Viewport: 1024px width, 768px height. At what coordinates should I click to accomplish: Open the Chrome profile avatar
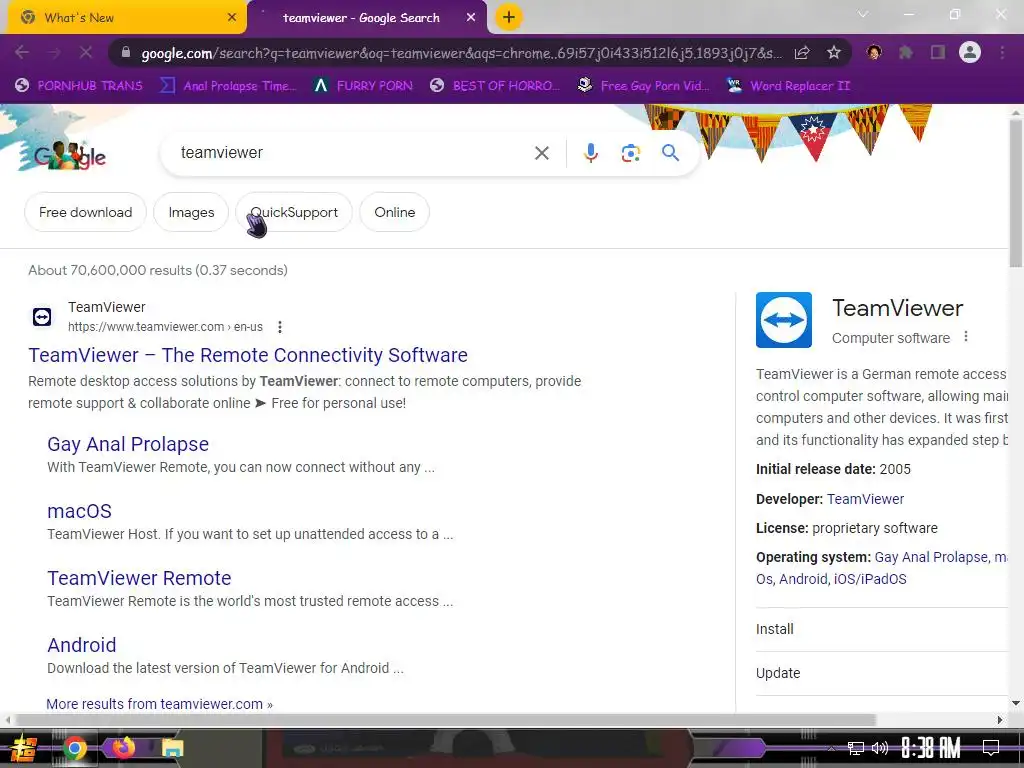pos(970,52)
